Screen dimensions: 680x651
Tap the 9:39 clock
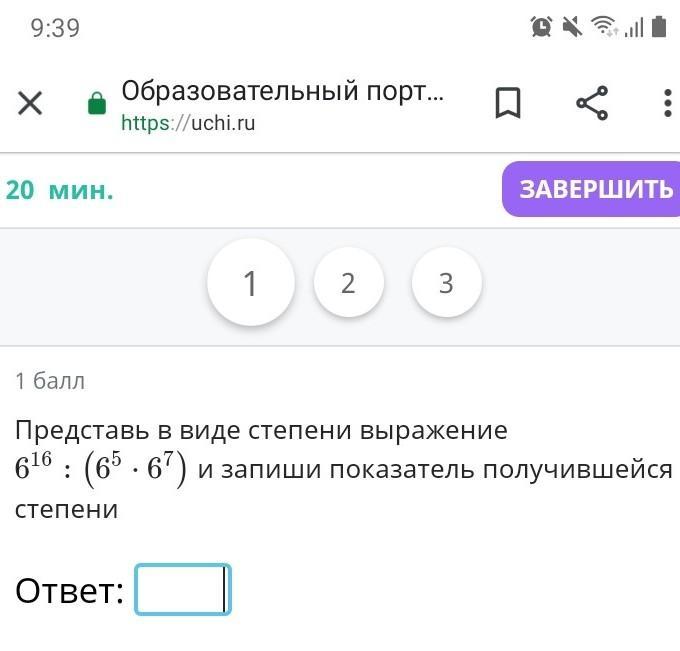tap(55, 28)
